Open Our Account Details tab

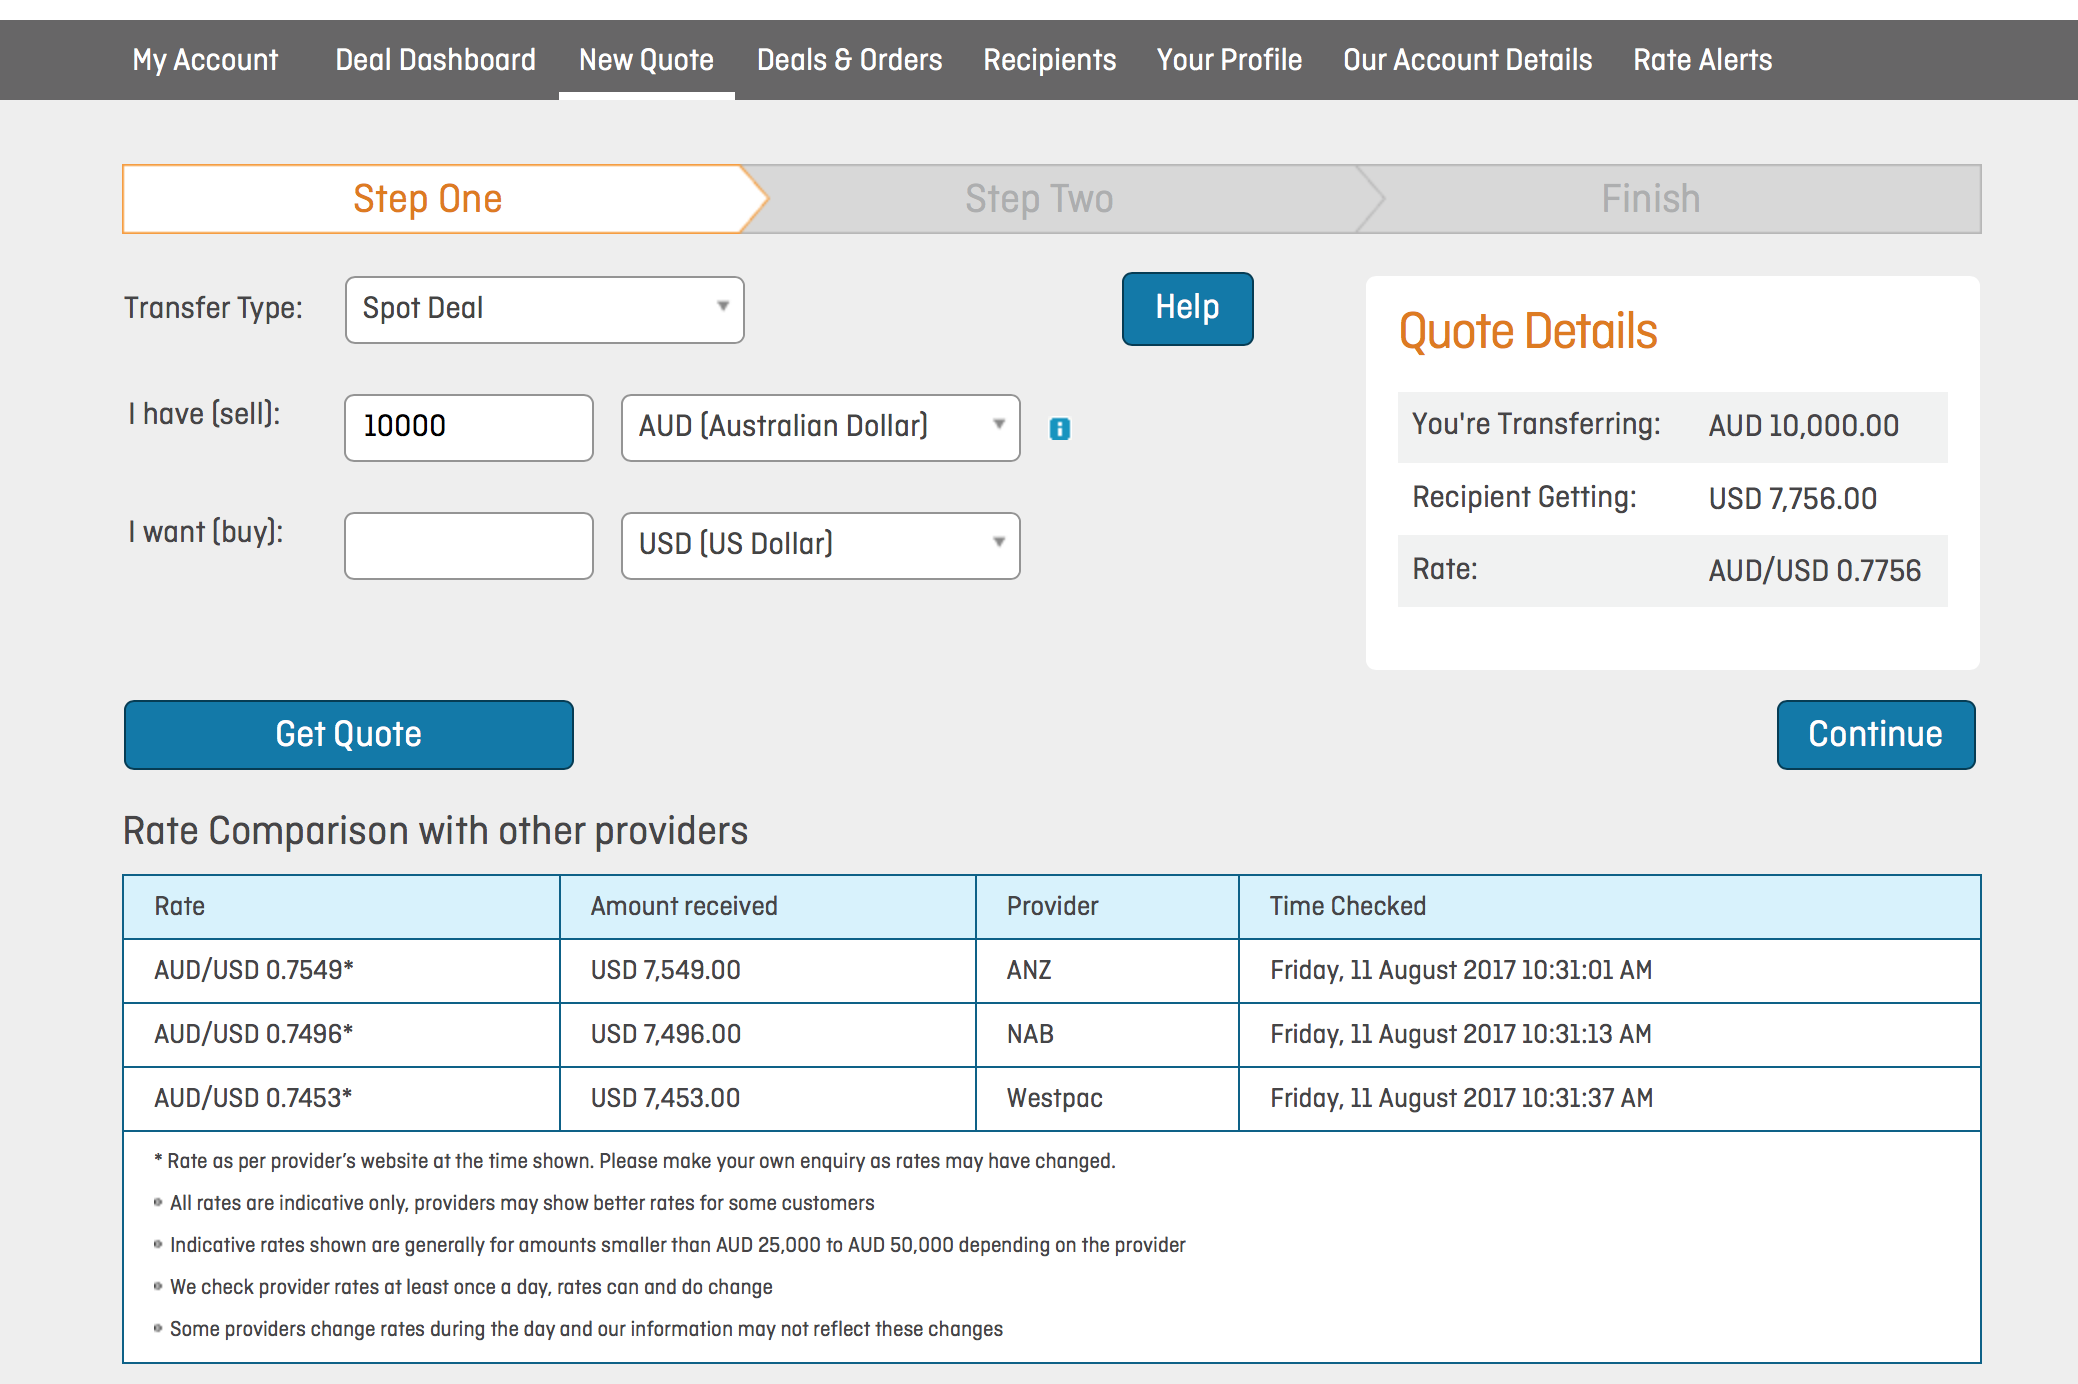(1467, 60)
